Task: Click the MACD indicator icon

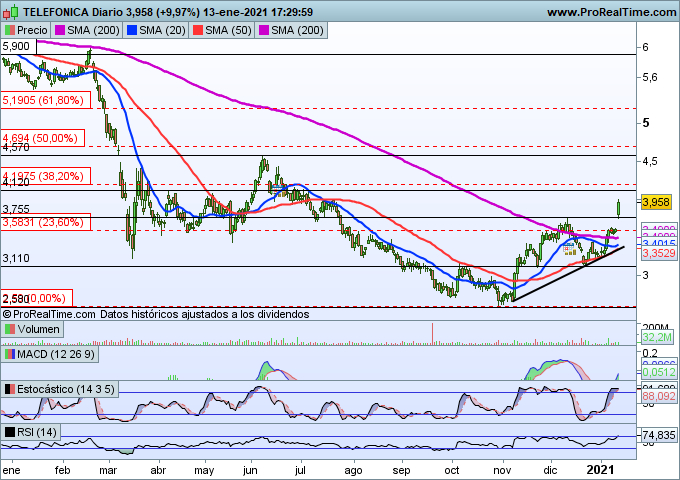Action: point(11,354)
